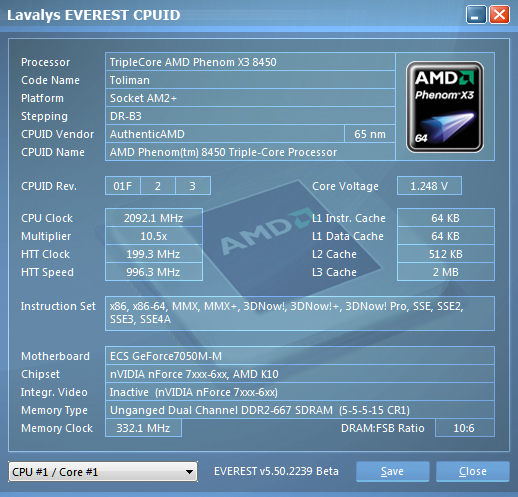518x497 pixels.
Task: Save the CPUID report
Action: coord(392,471)
